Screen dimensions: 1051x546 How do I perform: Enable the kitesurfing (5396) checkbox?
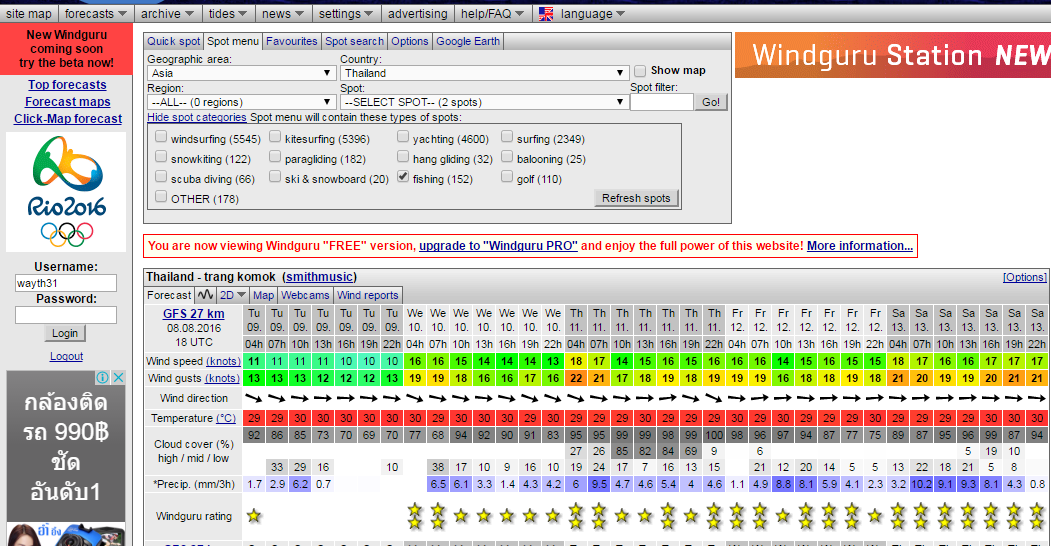point(275,137)
